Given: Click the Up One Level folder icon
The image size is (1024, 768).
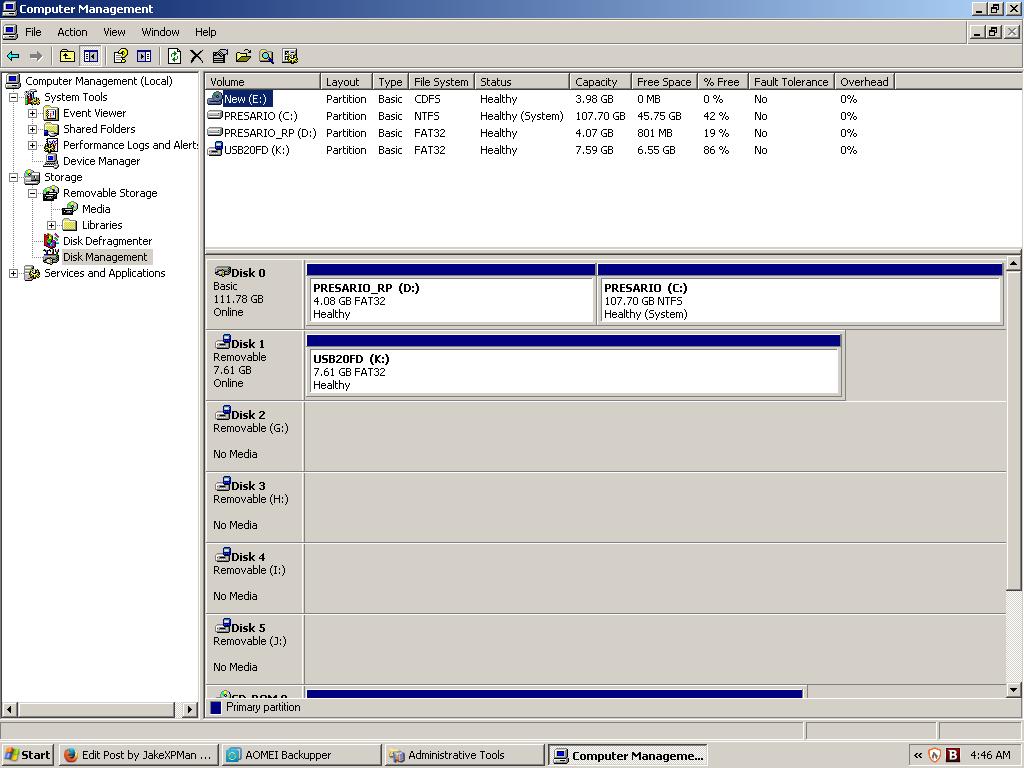Looking at the screenshot, I should point(67,56).
